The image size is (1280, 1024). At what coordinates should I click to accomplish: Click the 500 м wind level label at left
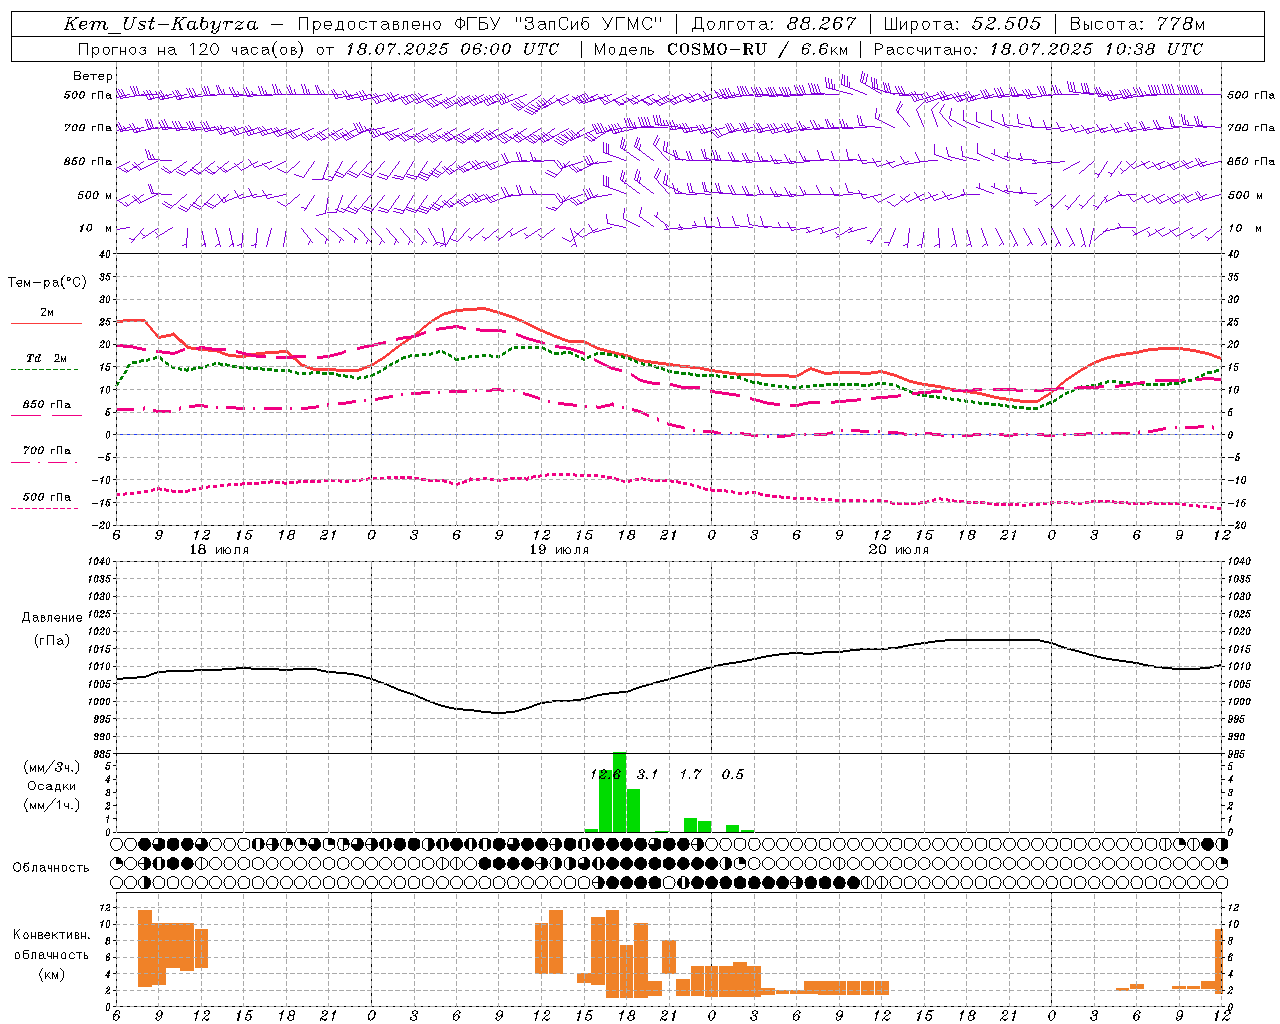tap(95, 195)
